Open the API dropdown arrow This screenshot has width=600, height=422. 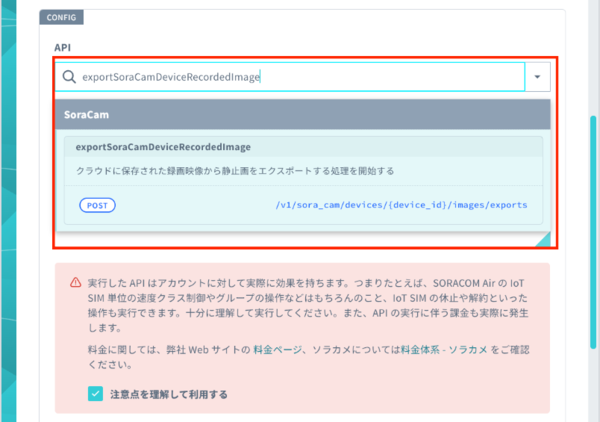[538, 77]
